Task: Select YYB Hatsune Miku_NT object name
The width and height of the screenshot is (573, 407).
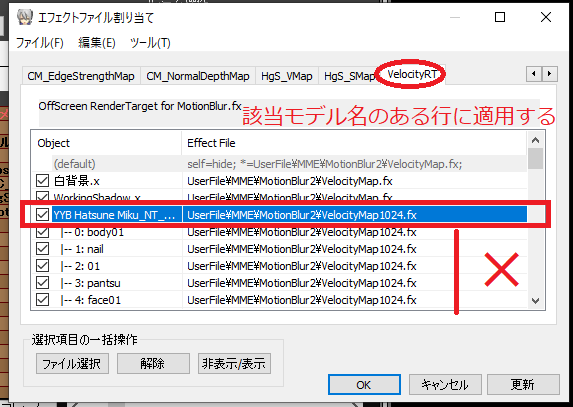Action: point(114,215)
